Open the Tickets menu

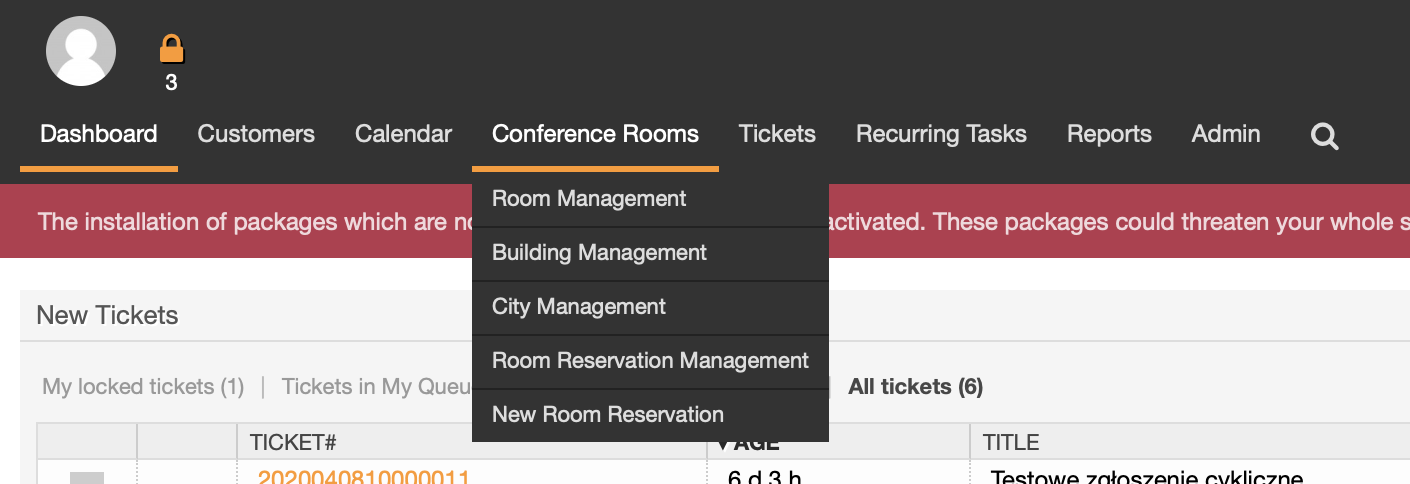pyautogui.click(x=777, y=134)
